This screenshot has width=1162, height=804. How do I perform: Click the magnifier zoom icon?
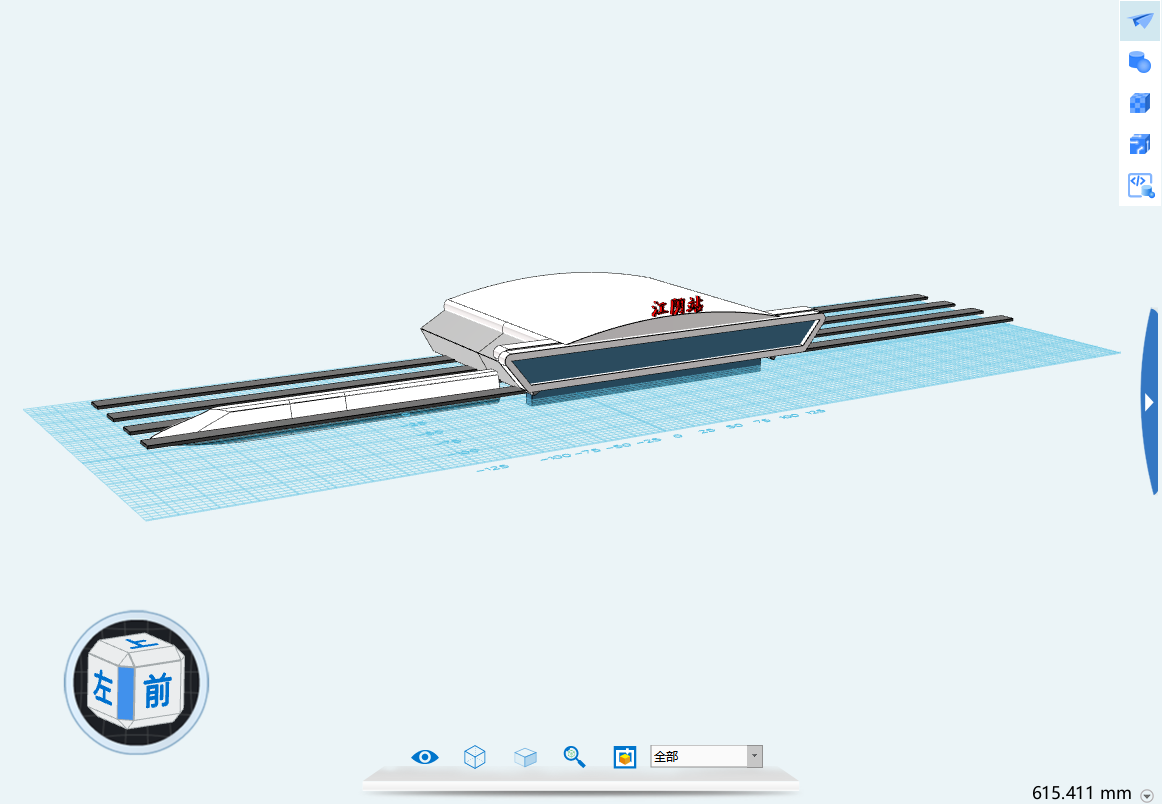(x=574, y=757)
